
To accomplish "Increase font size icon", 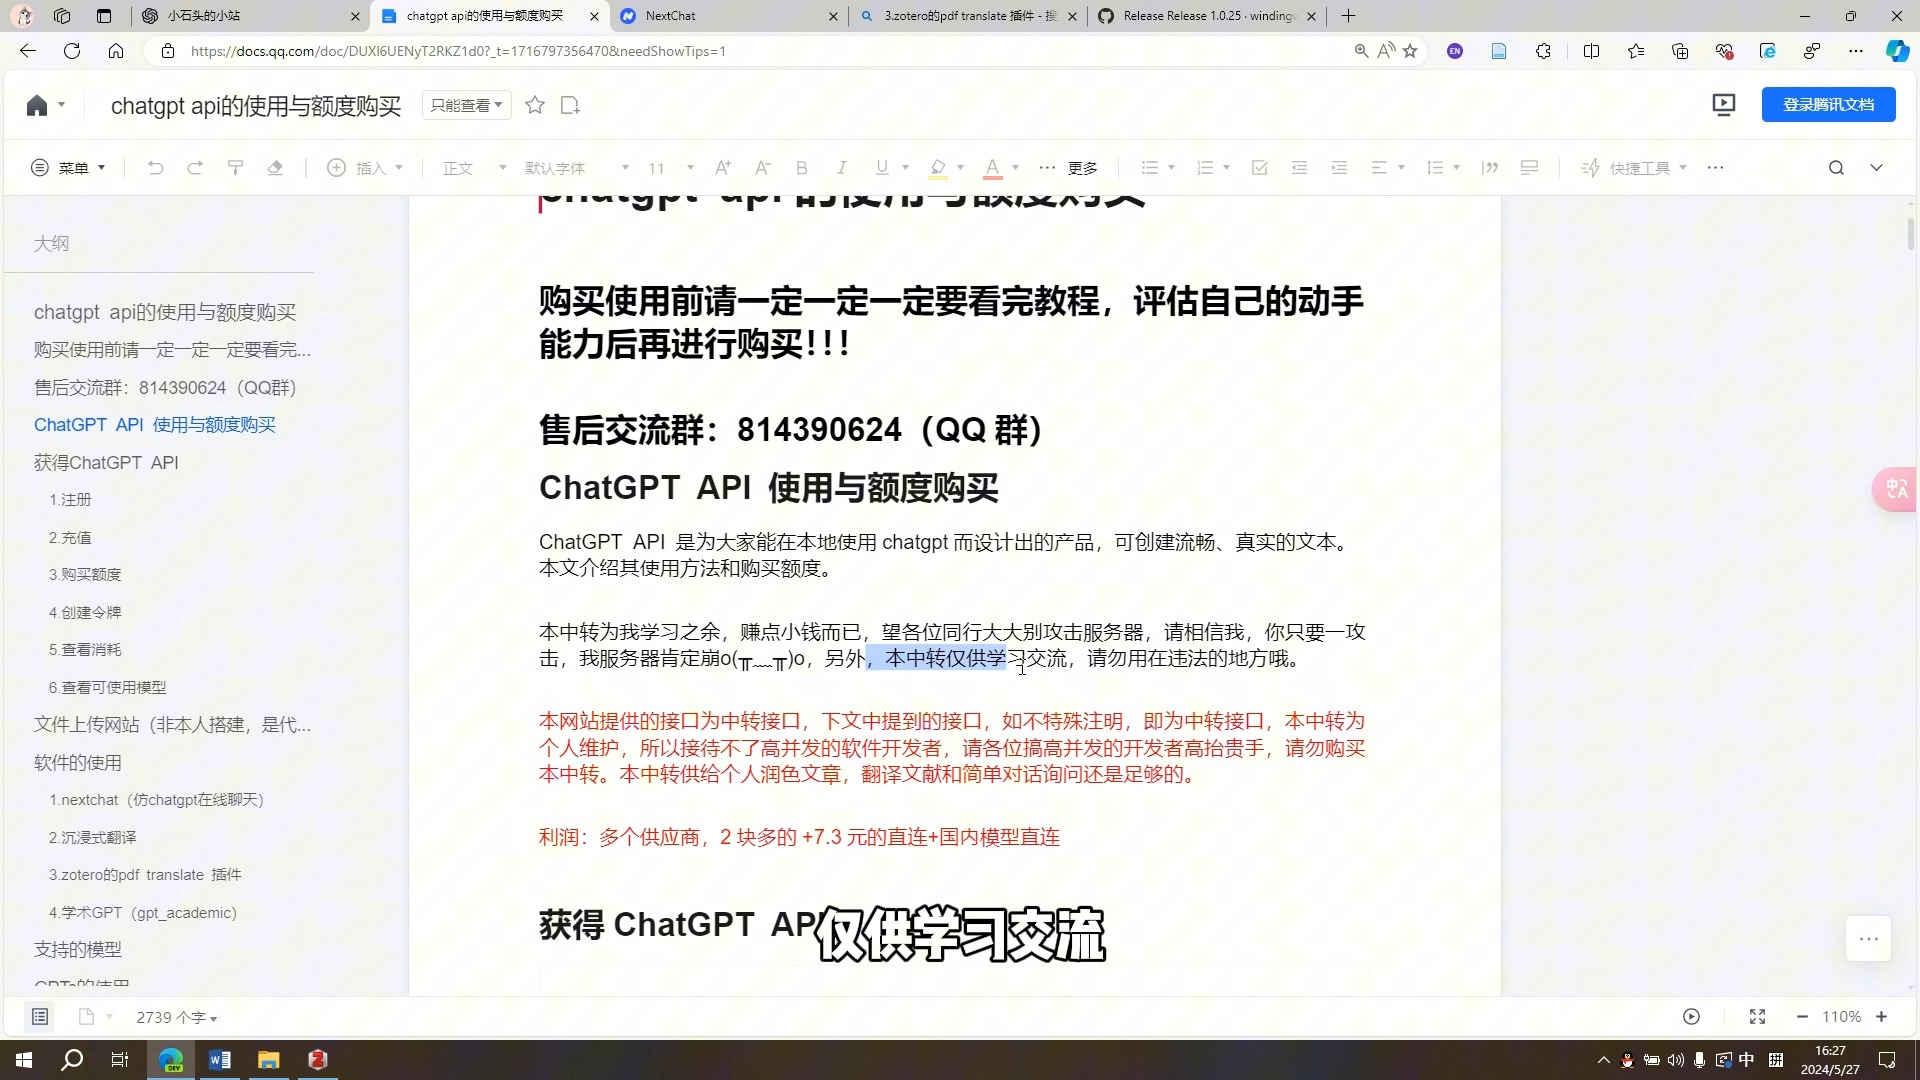I will (722, 168).
